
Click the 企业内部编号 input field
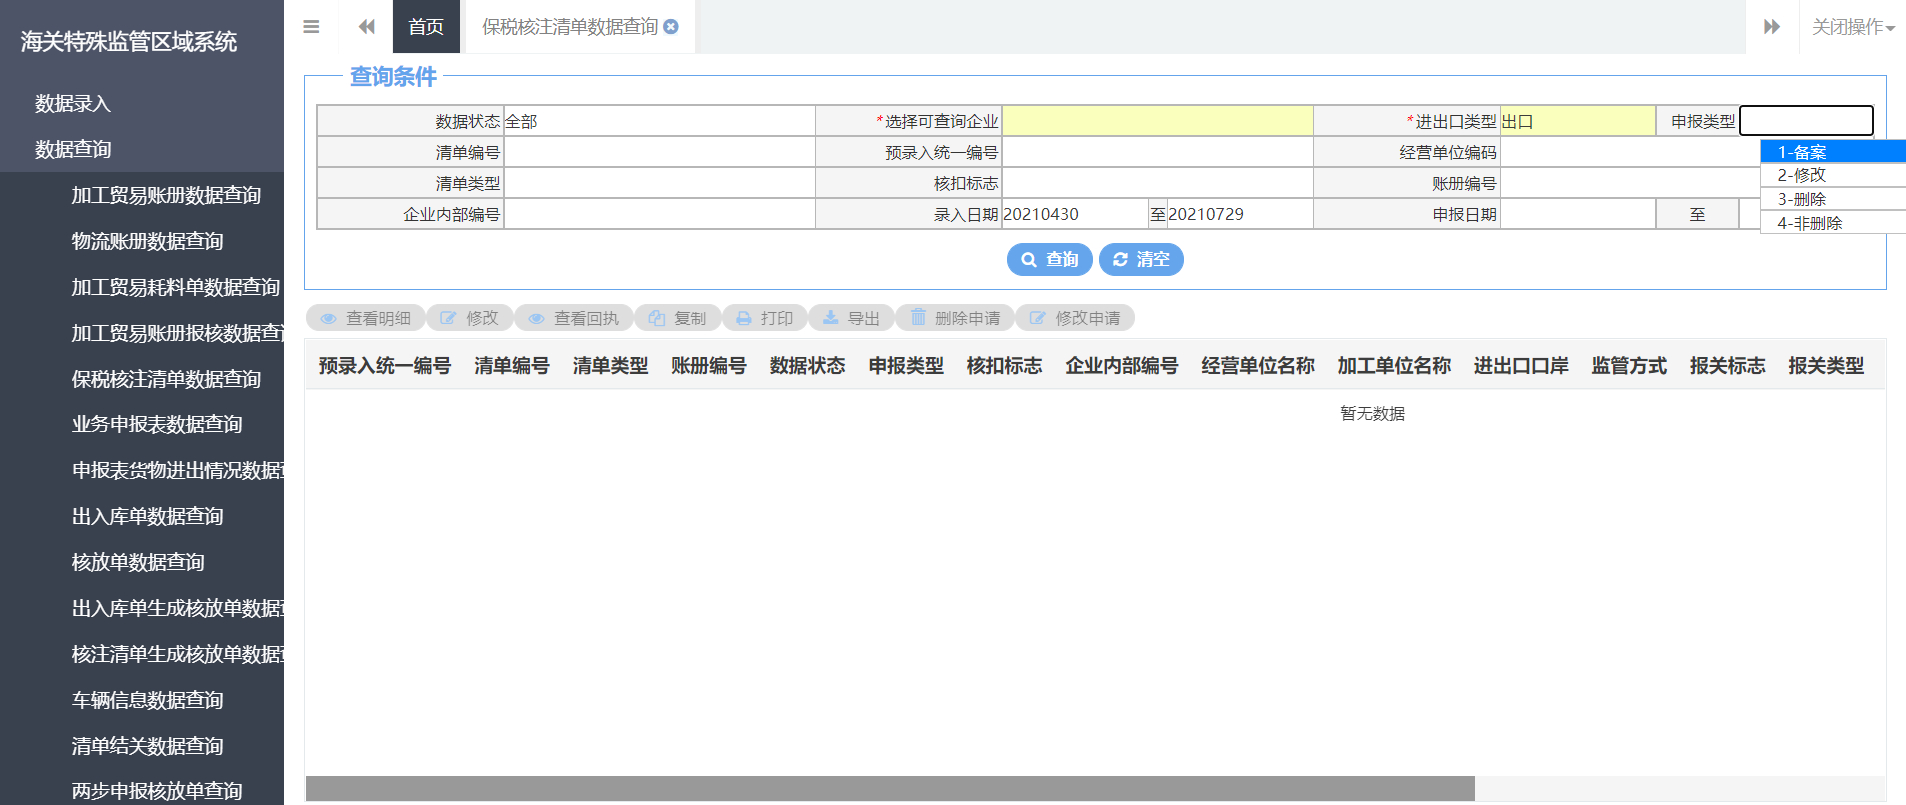(x=659, y=214)
